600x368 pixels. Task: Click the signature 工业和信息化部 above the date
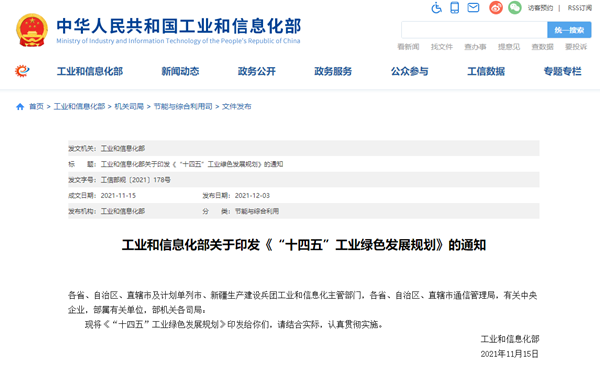coord(510,339)
